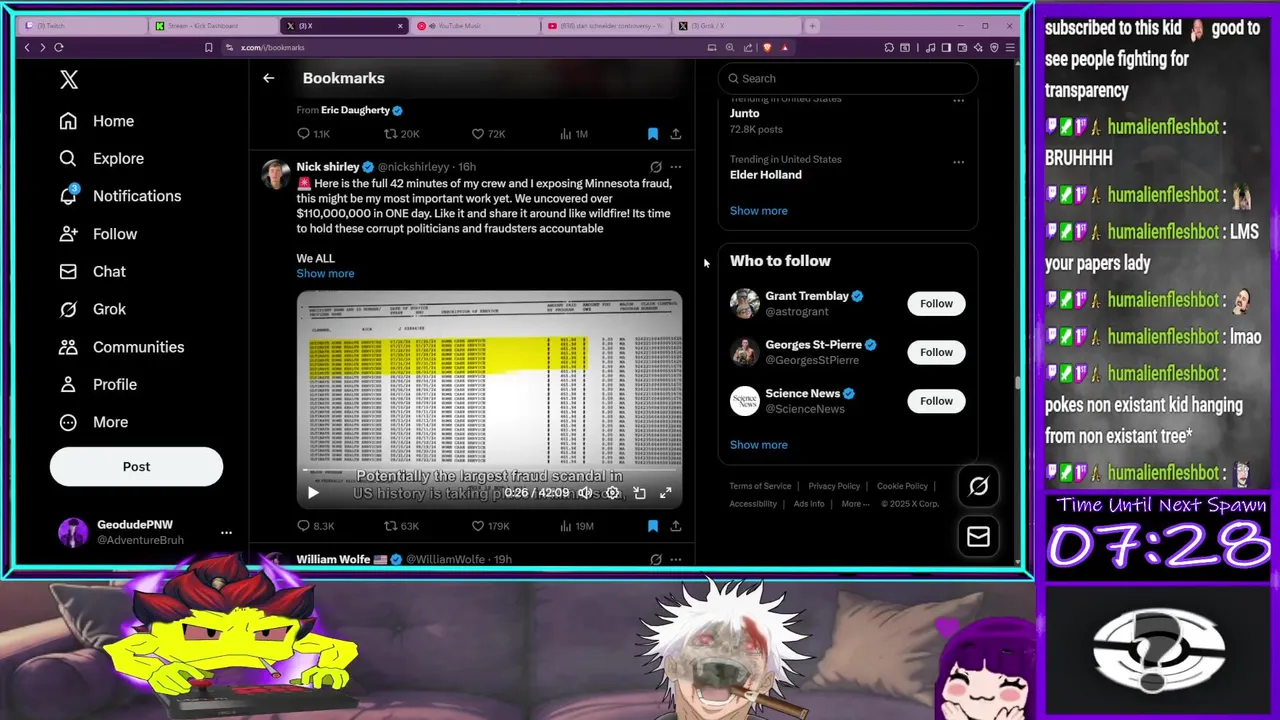
Task: Expand the More menu in sidebar
Action: (94, 422)
